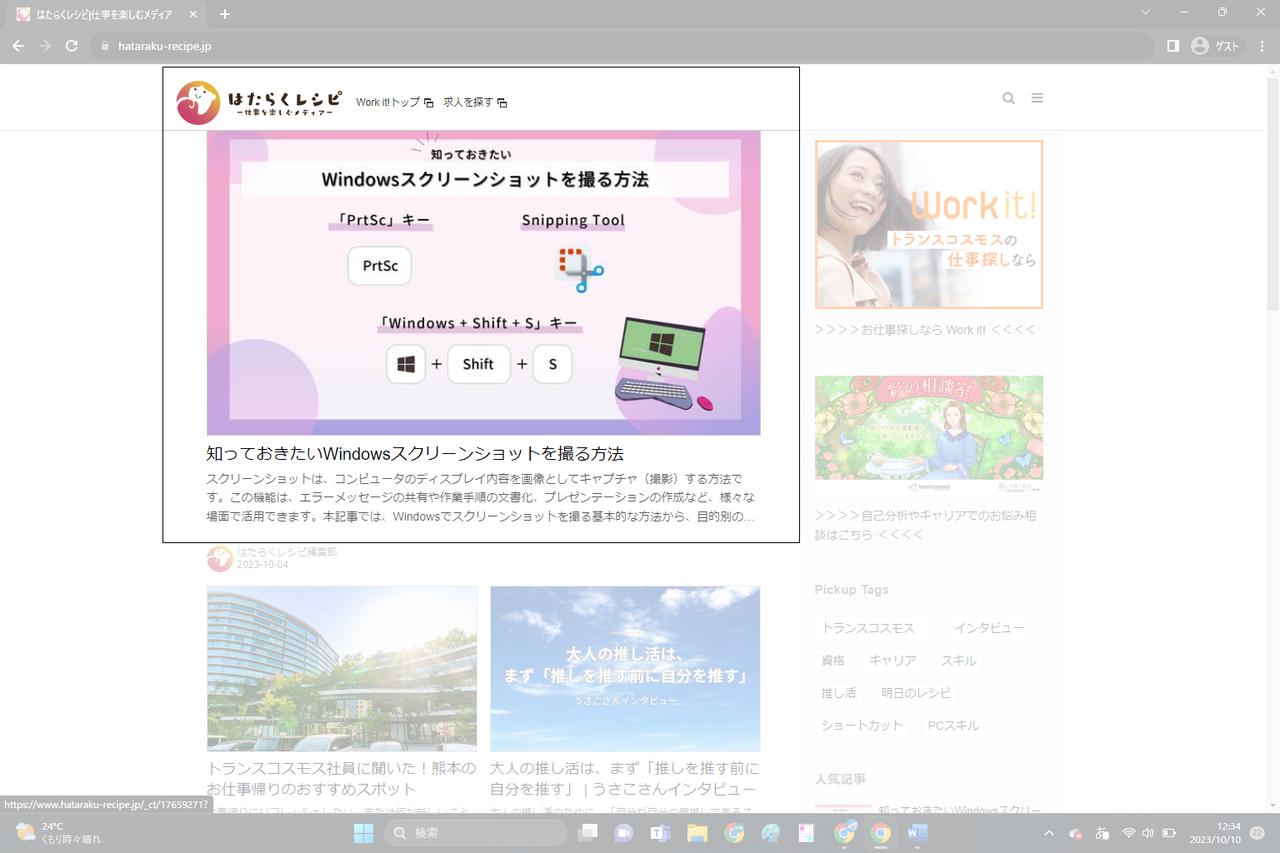Click the browser forward arrow
Screen dimensions: 1280x853
pyautogui.click(x=45, y=46)
